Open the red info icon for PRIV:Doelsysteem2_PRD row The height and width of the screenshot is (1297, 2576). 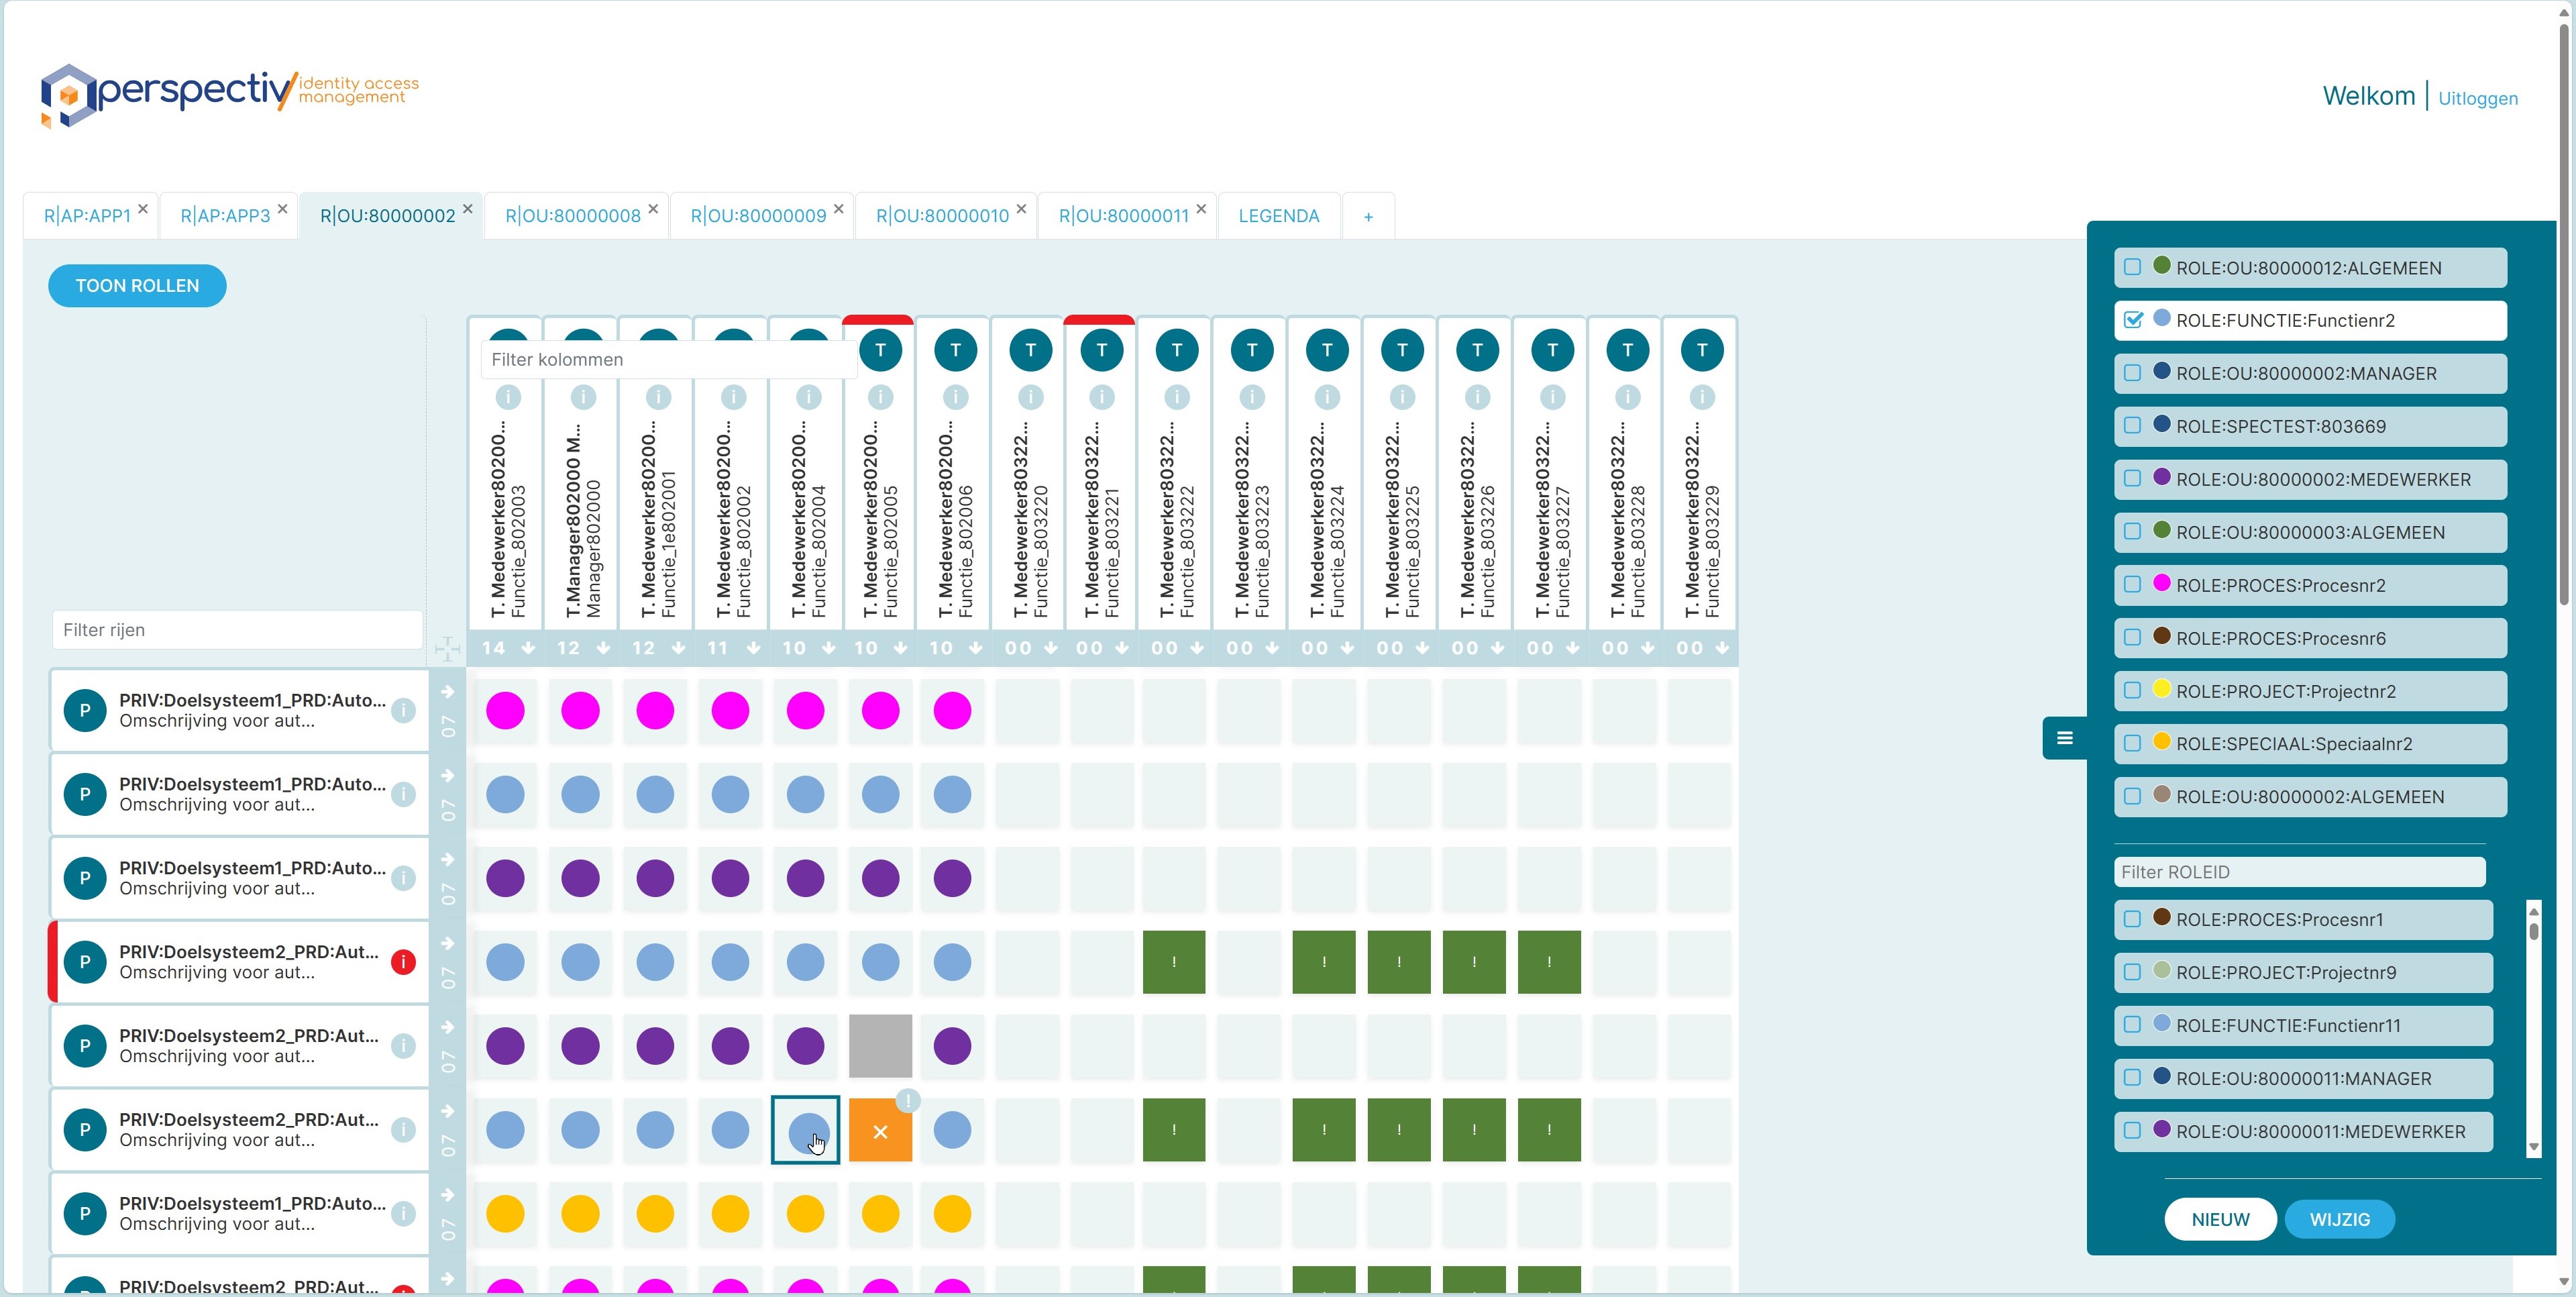click(403, 962)
